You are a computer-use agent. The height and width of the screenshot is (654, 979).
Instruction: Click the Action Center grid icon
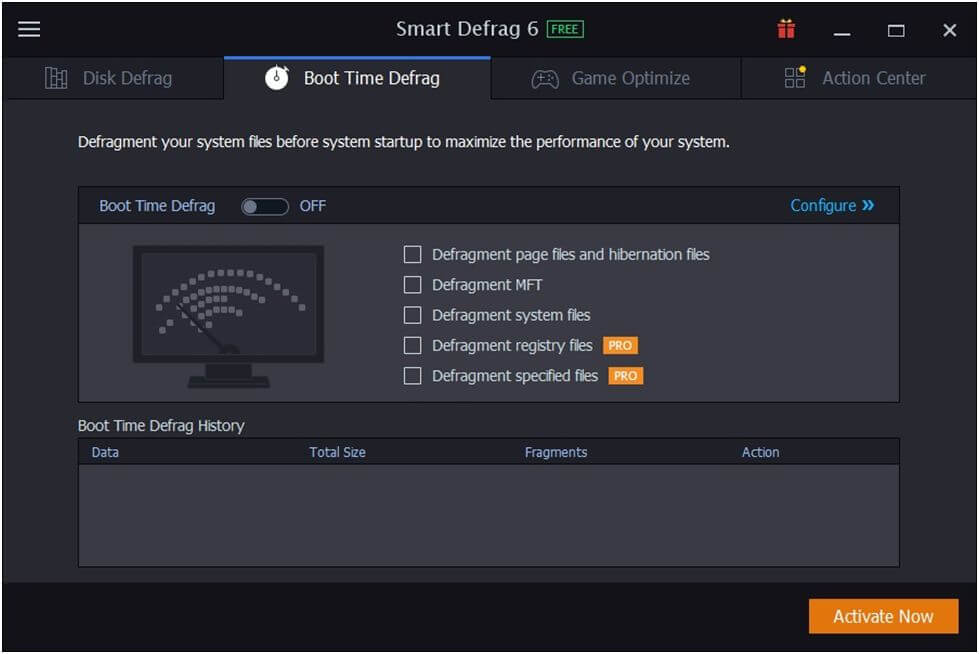point(795,78)
